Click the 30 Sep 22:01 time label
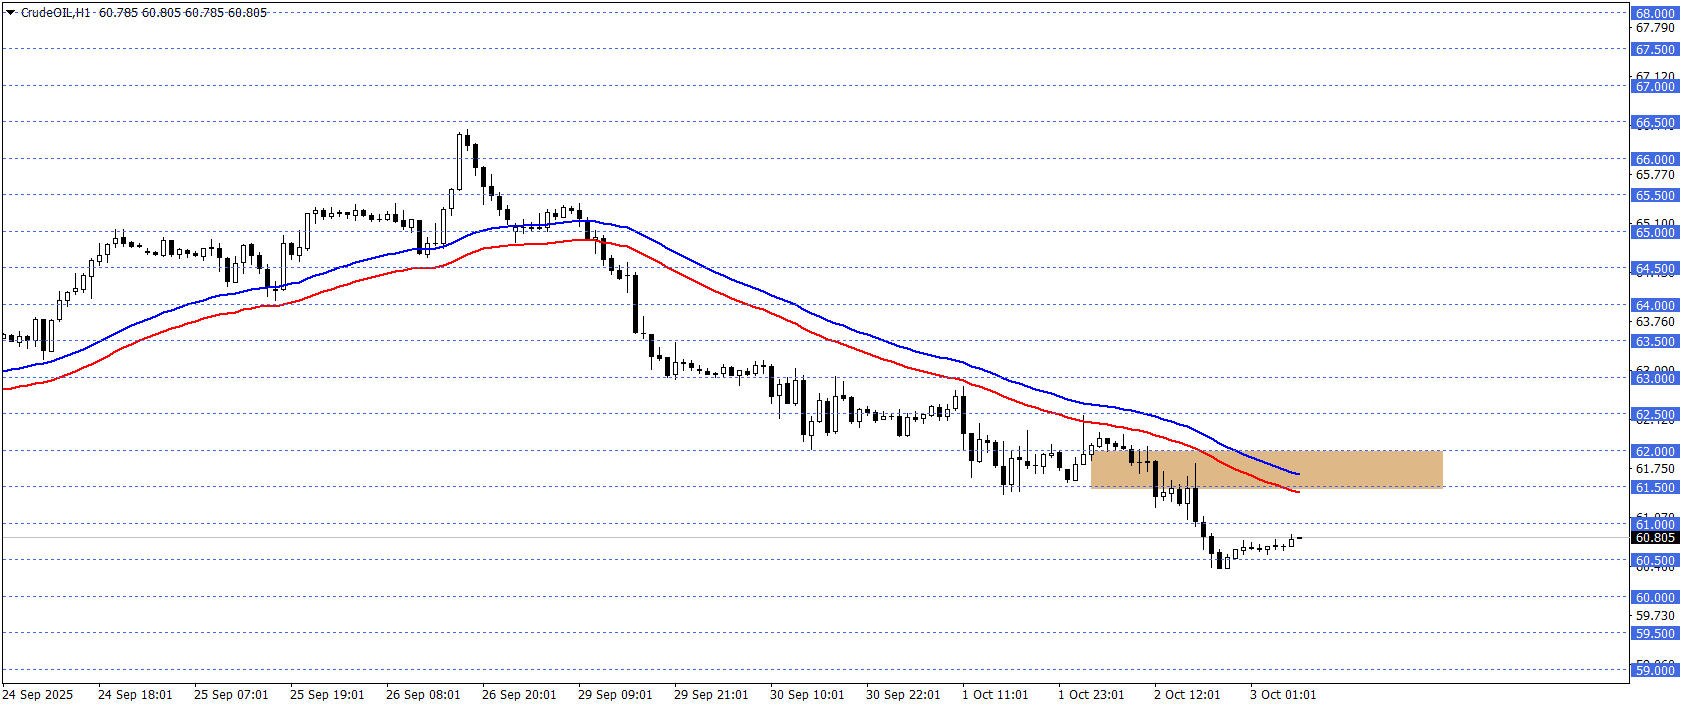This screenshot has width=1686, height=707. [x=903, y=695]
